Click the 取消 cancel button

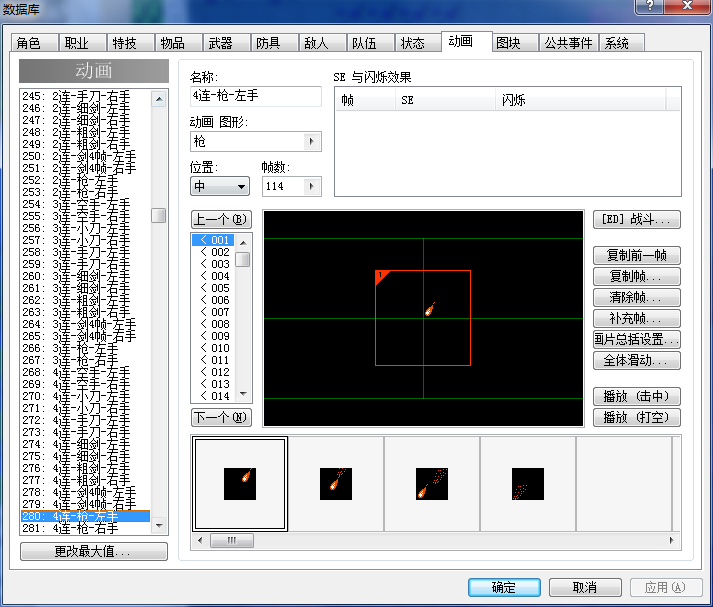click(x=585, y=587)
